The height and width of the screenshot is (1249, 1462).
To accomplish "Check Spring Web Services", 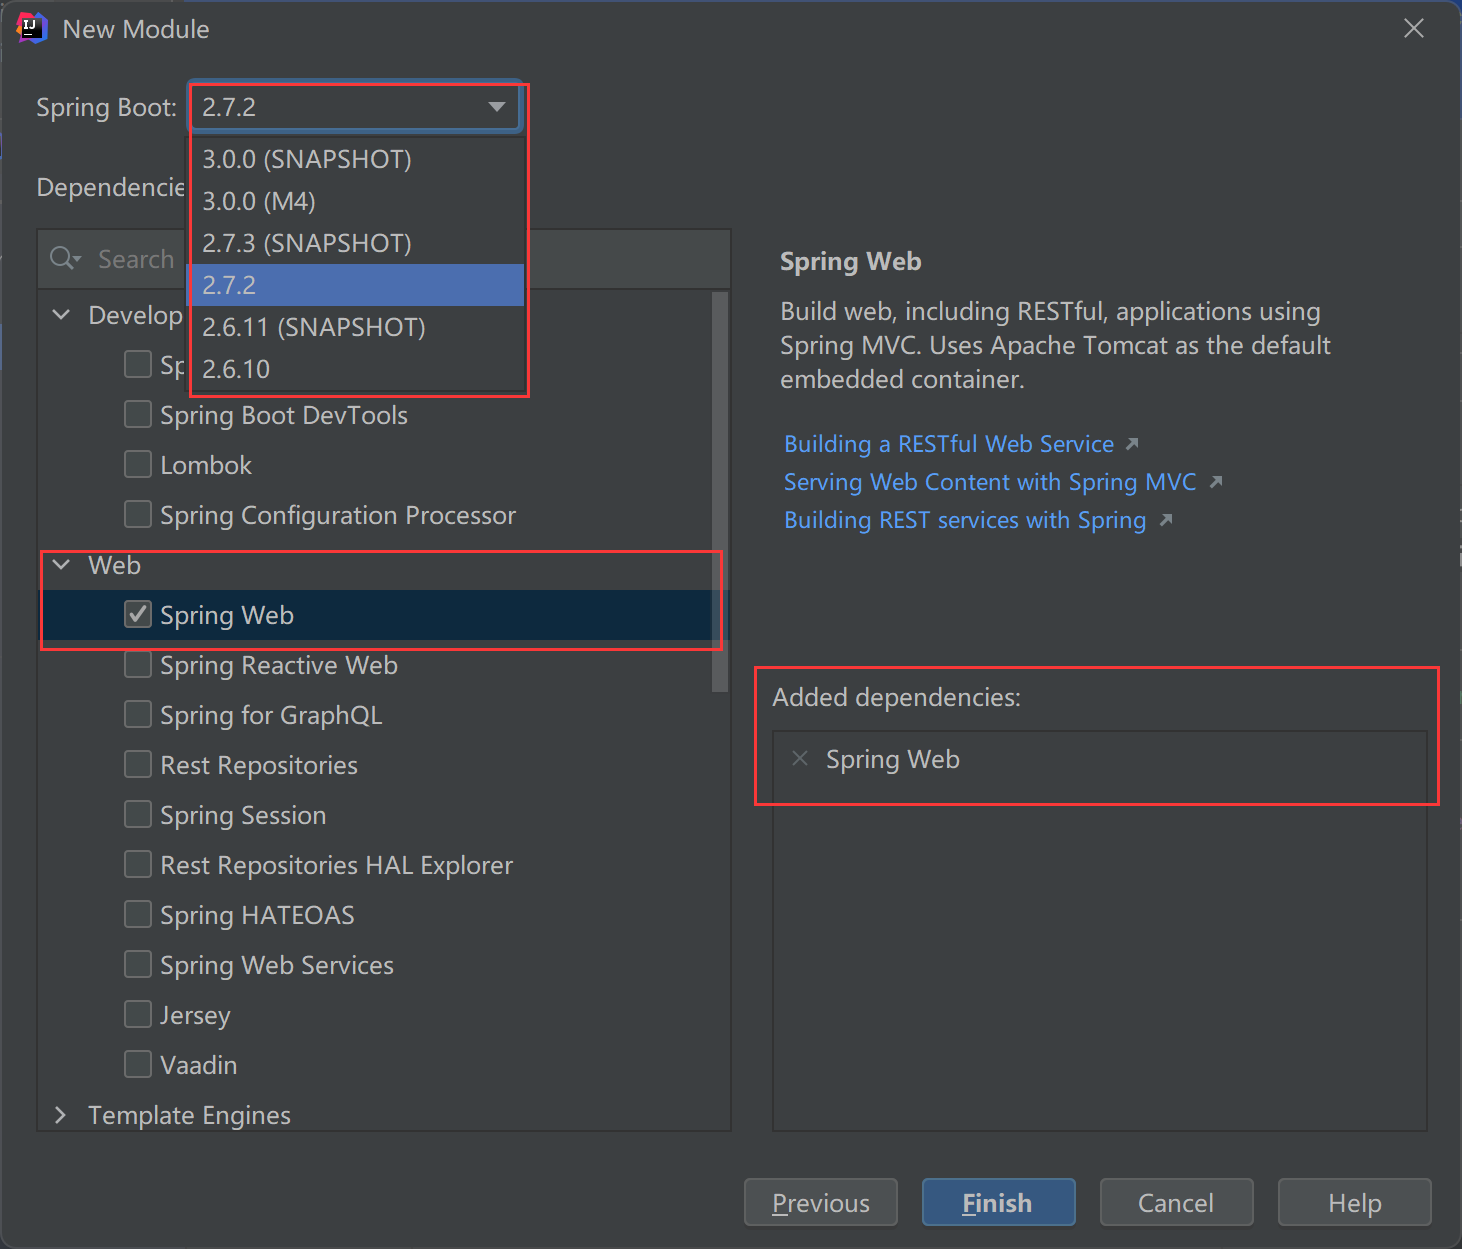I will point(138,964).
